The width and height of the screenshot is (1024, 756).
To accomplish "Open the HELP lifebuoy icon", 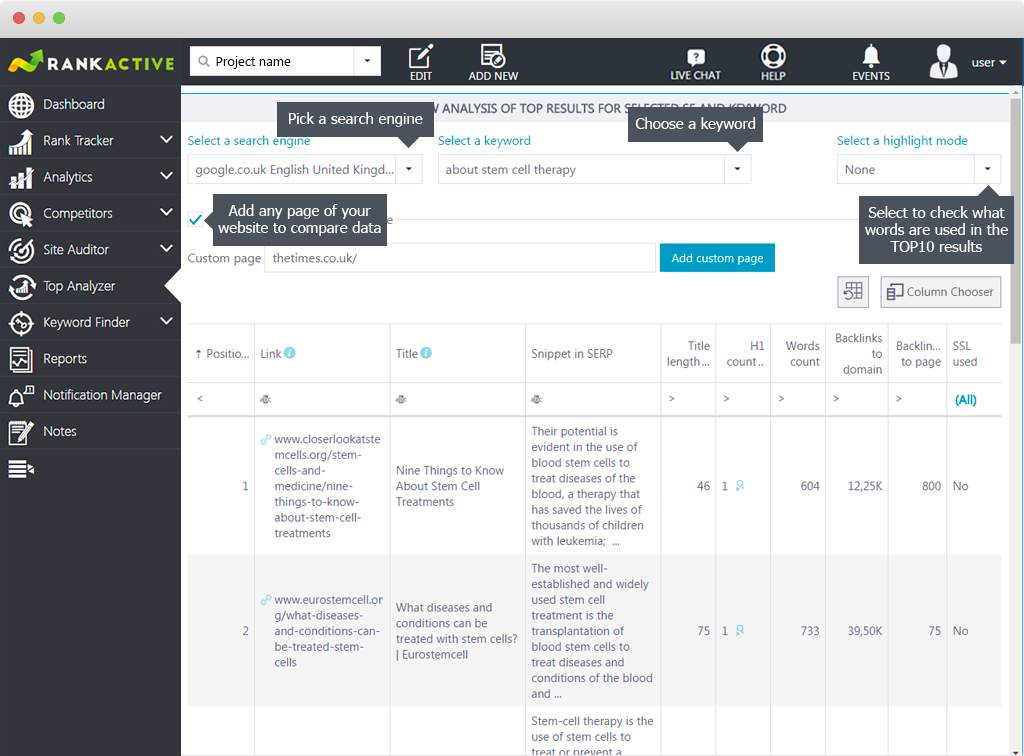I will click(x=773, y=63).
